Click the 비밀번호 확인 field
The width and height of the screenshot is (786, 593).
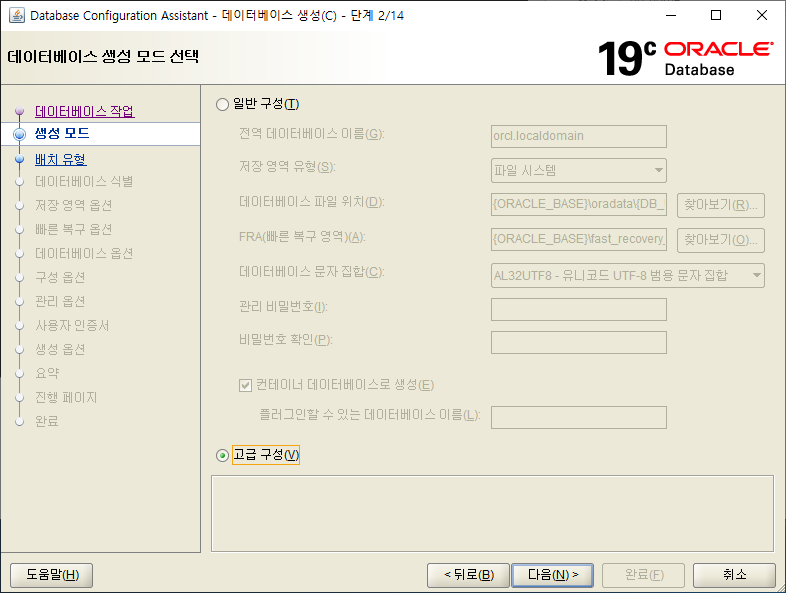coord(578,342)
